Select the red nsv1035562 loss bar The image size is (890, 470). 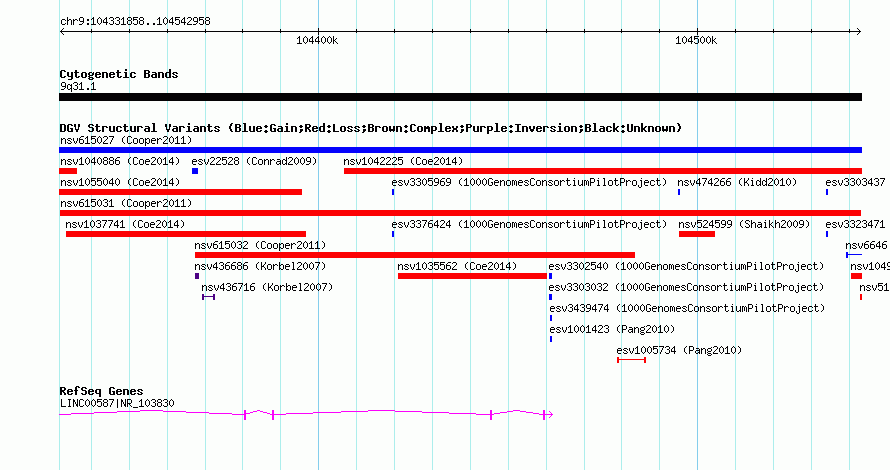point(472,276)
